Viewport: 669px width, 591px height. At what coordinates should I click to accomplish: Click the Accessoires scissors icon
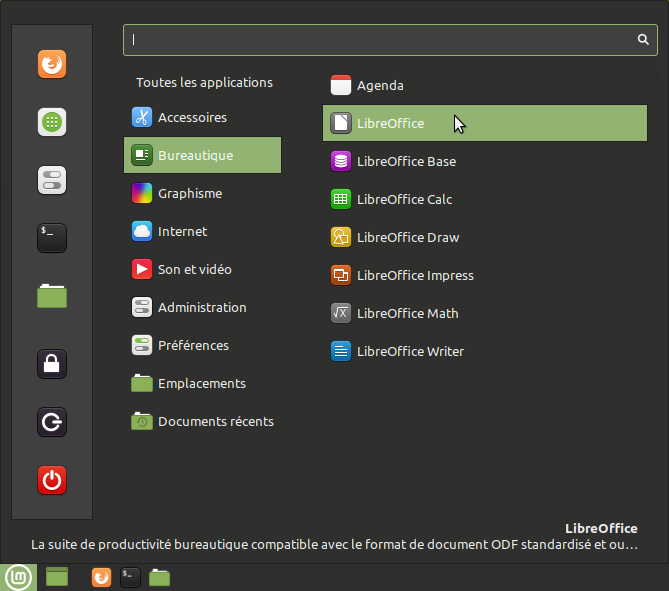click(142, 117)
